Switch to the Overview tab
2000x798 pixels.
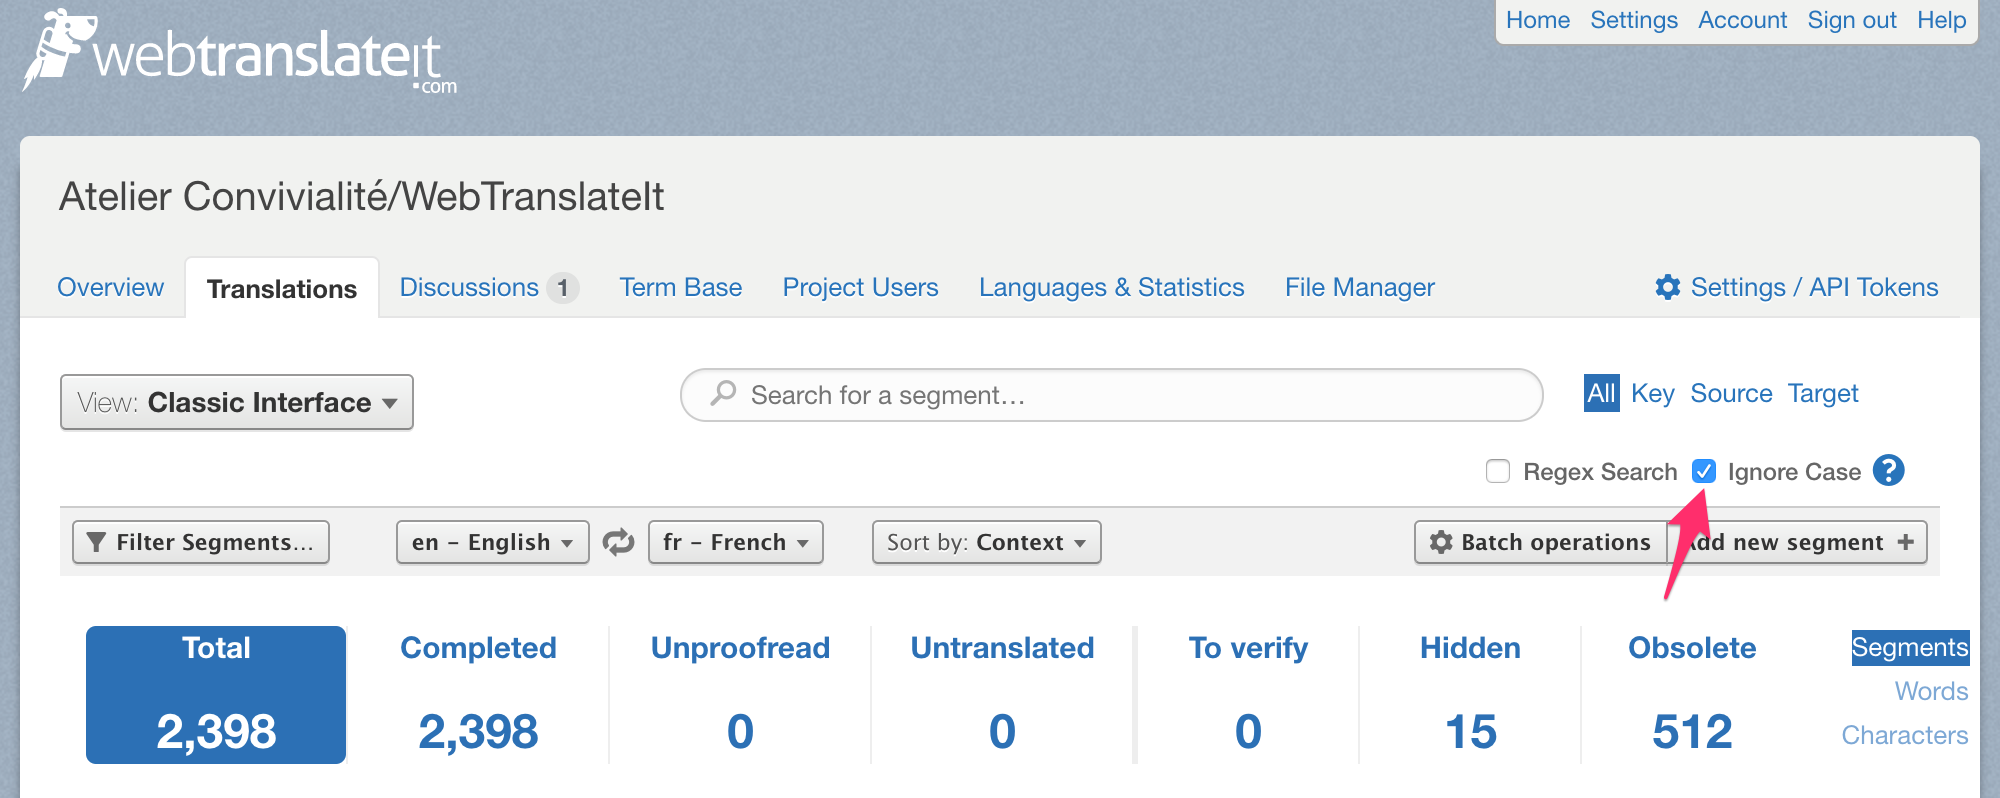[x=110, y=287]
